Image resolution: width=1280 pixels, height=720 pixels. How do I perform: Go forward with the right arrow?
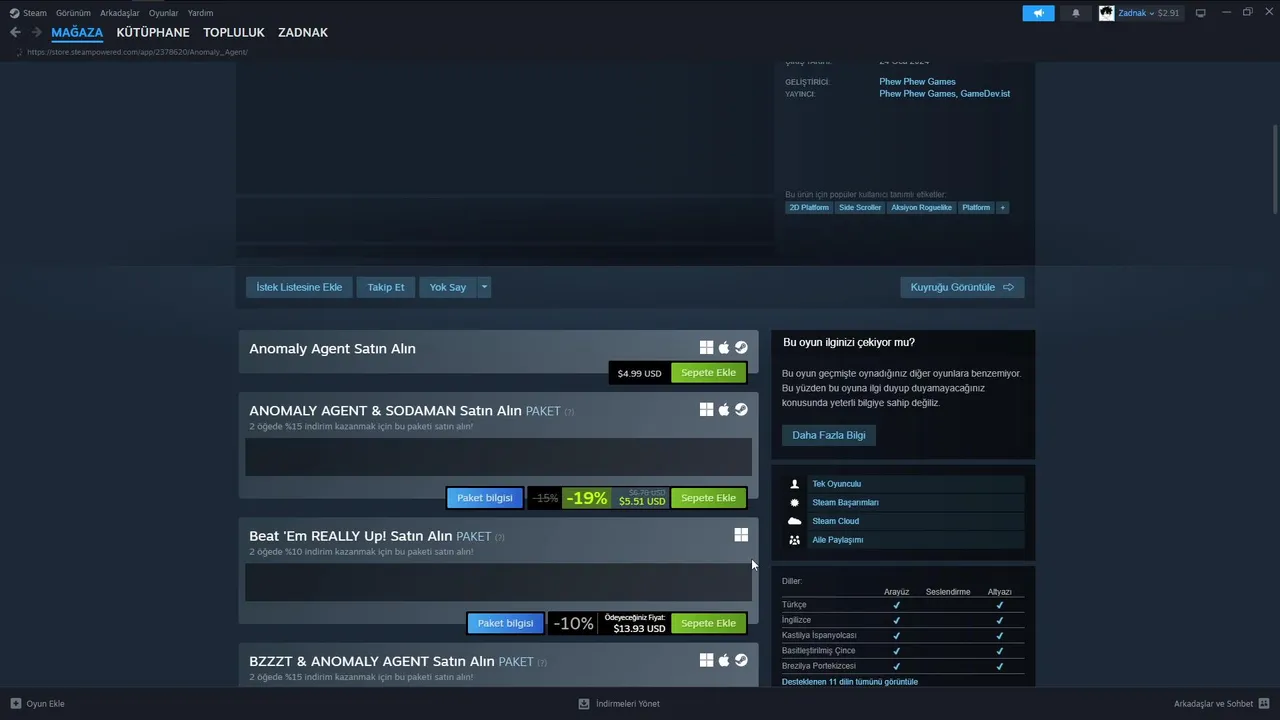[x=36, y=32]
